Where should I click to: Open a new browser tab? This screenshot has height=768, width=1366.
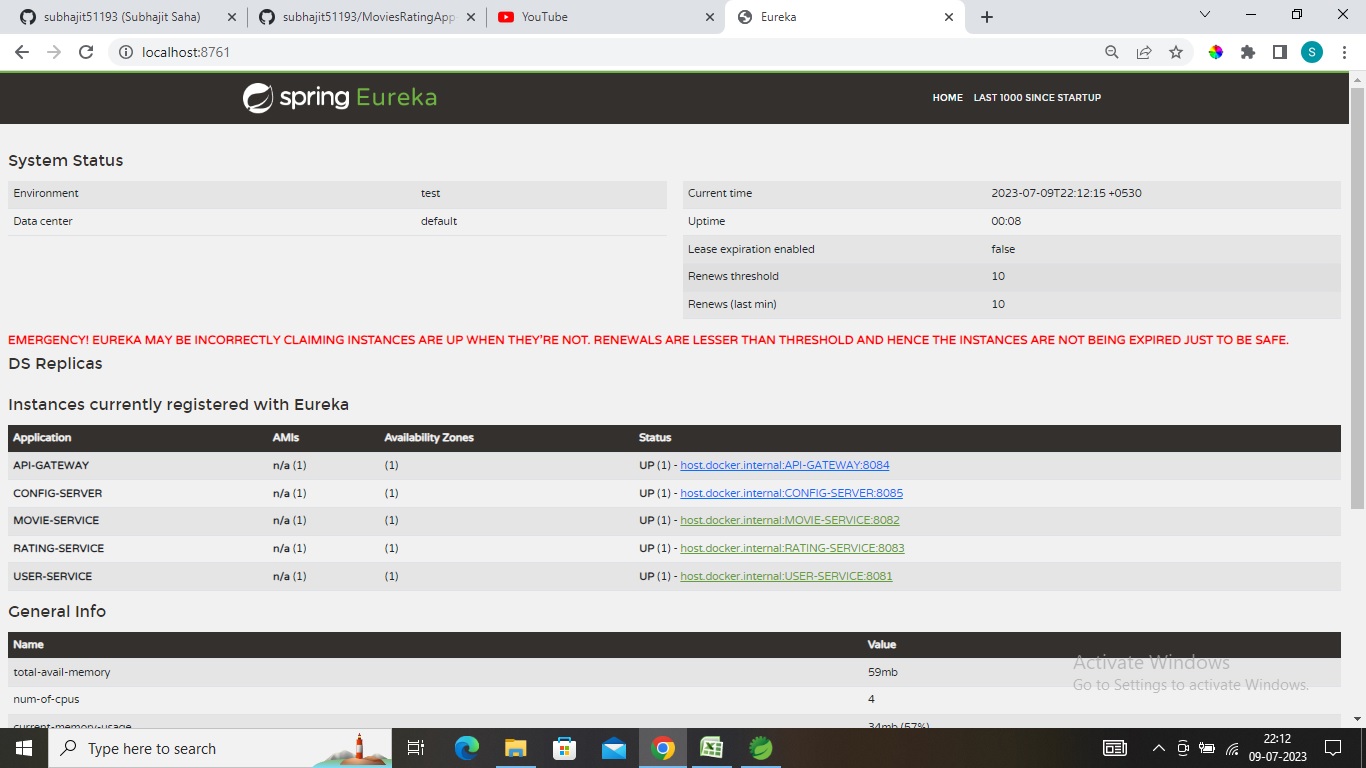[x=987, y=17]
